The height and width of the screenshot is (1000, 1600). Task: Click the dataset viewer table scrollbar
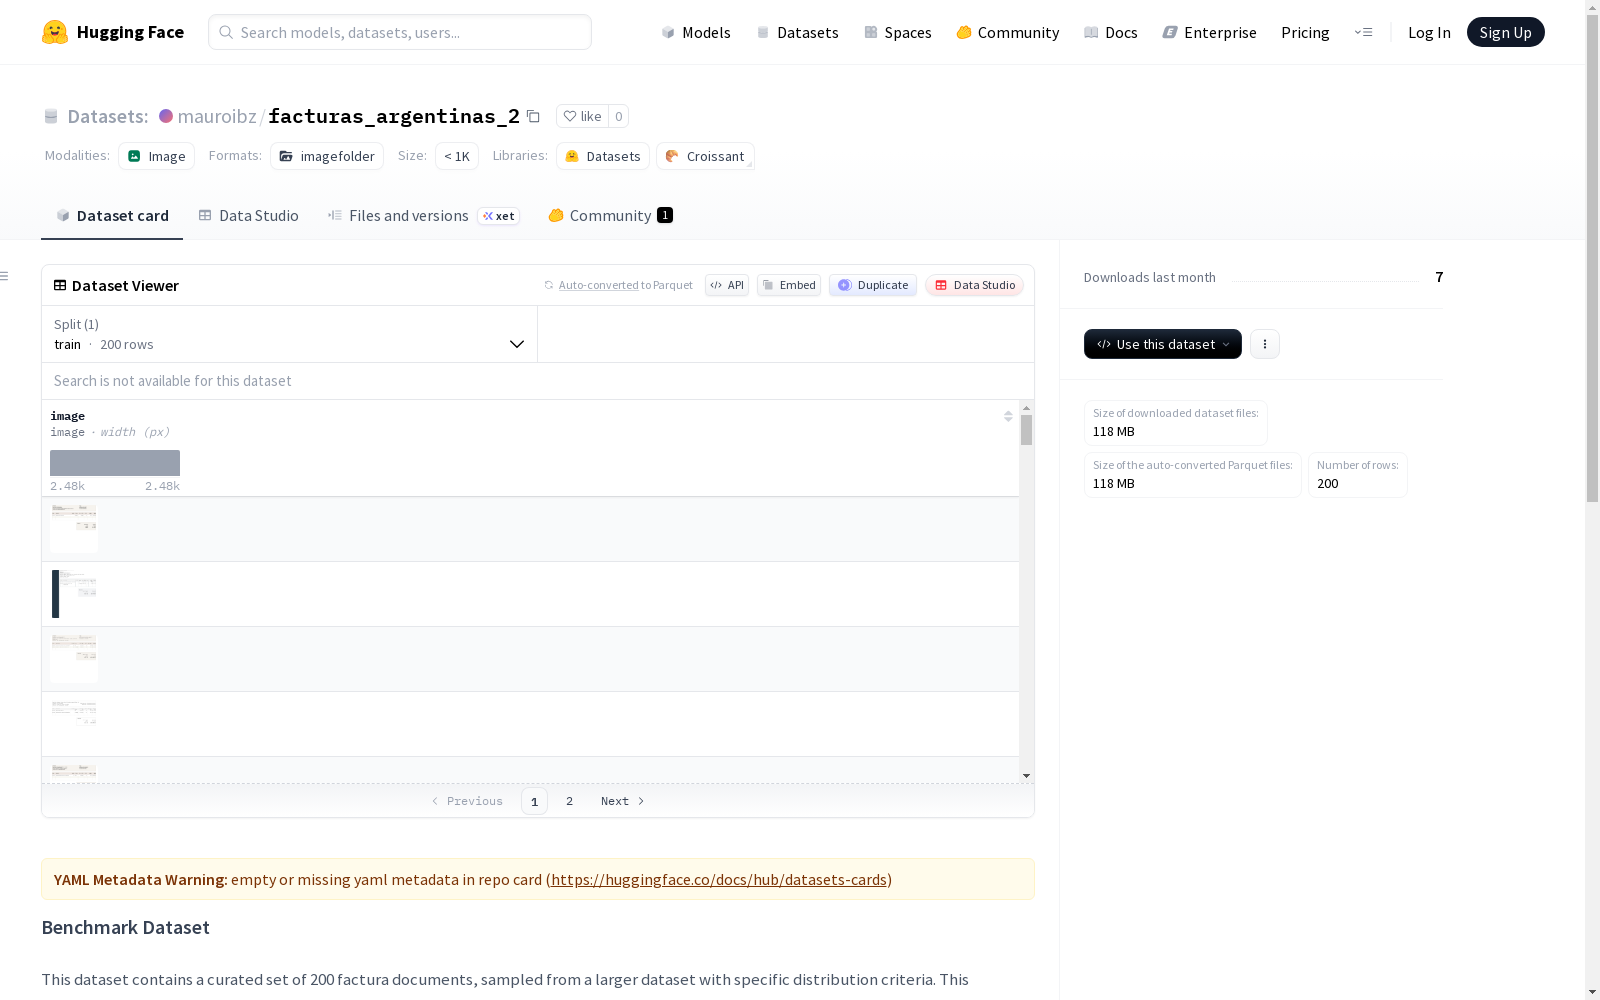[1026, 430]
